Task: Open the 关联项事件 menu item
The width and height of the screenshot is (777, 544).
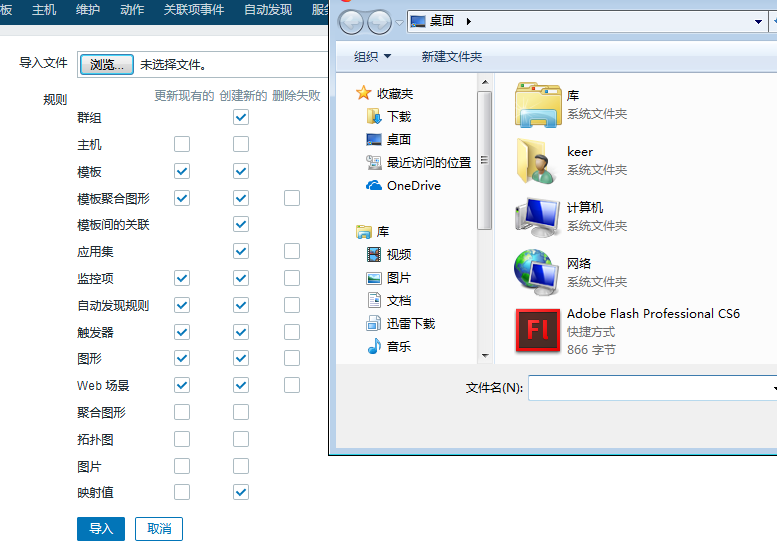Action: (194, 10)
